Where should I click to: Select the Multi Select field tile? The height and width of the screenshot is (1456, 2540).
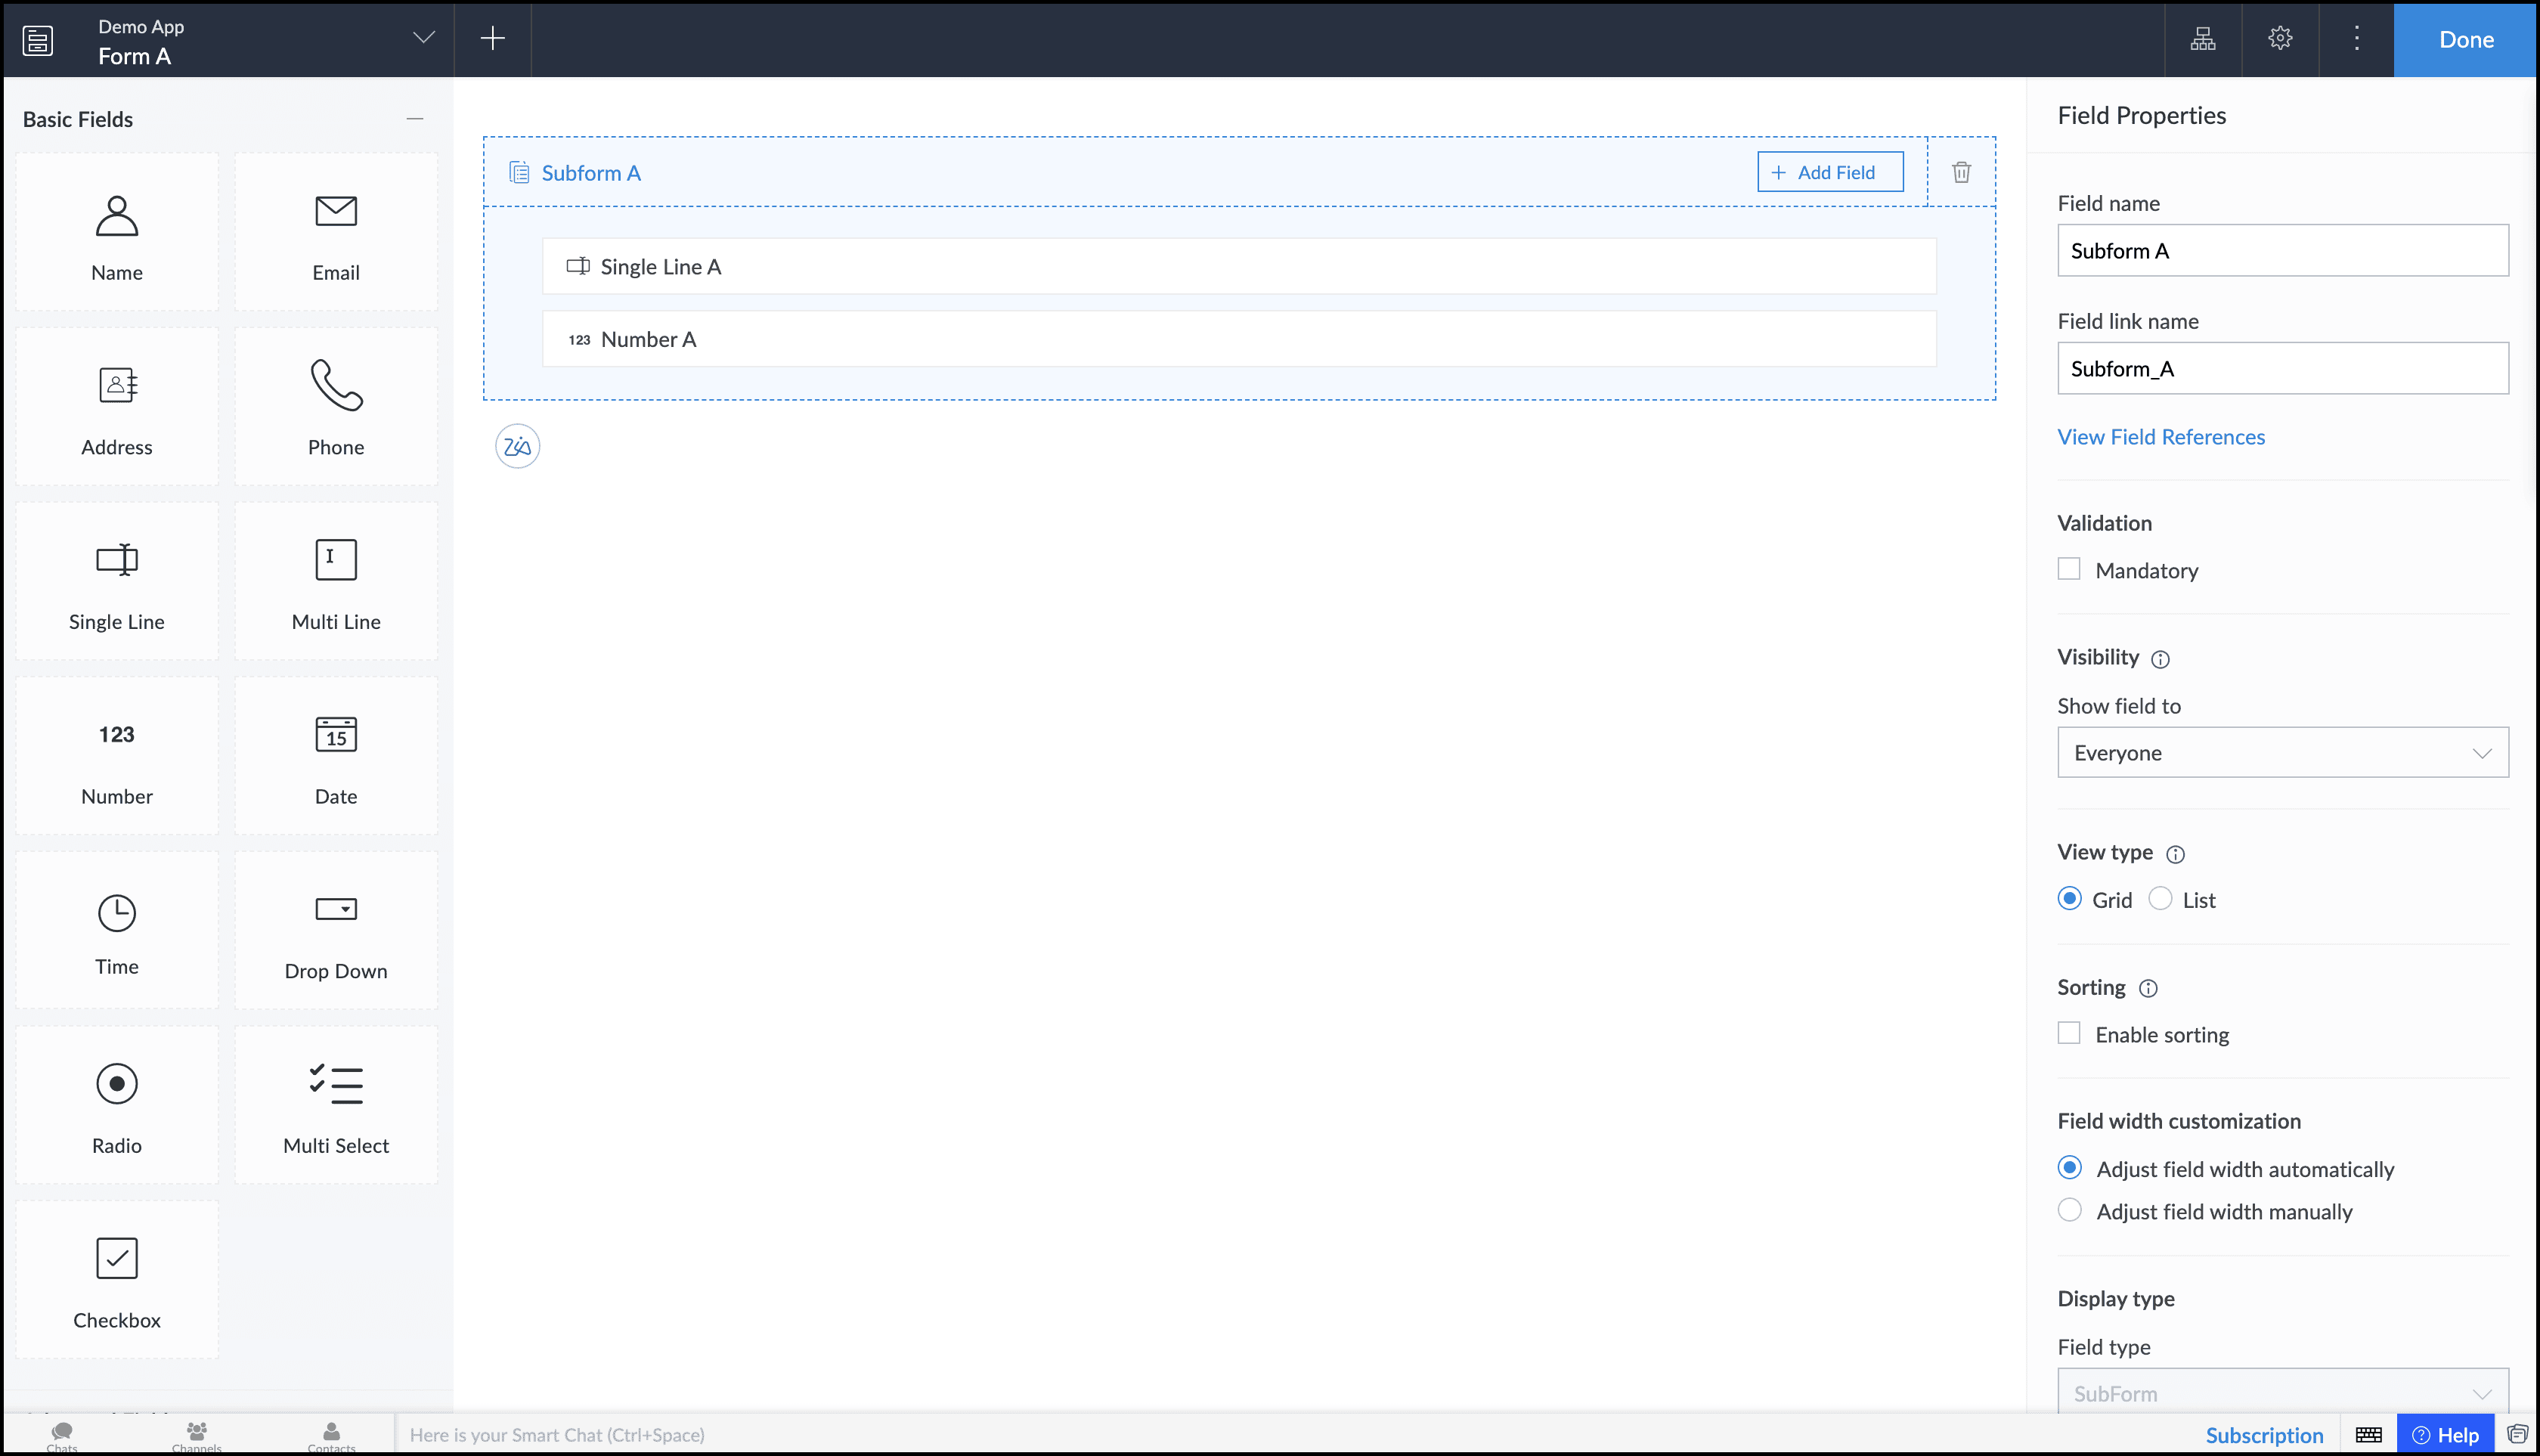(x=336, y=1106)
